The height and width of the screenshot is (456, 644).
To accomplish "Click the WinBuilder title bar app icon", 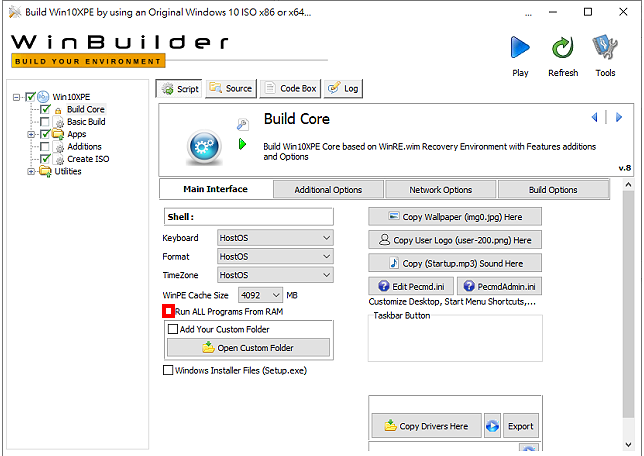I will pyautogui.click(x=15, y=12).
